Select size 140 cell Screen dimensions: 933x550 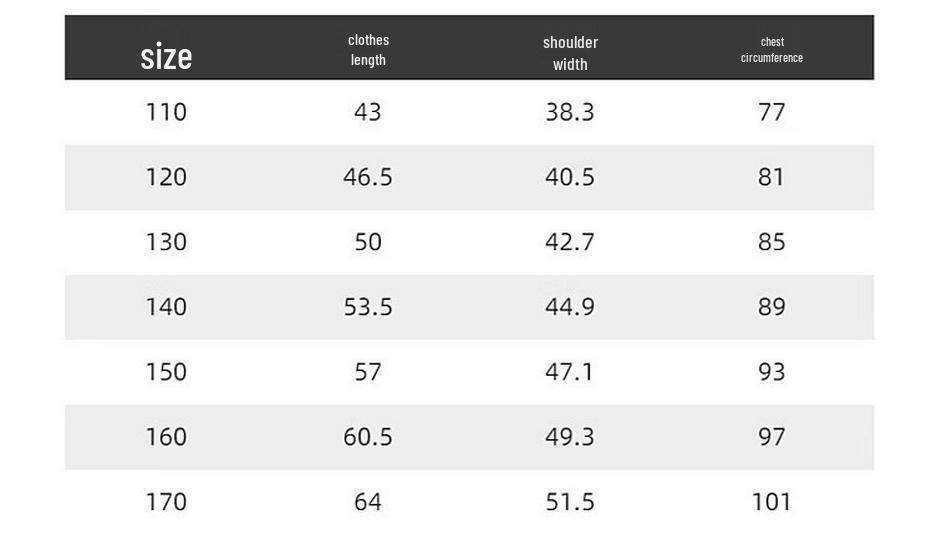[x=166, y=307]
